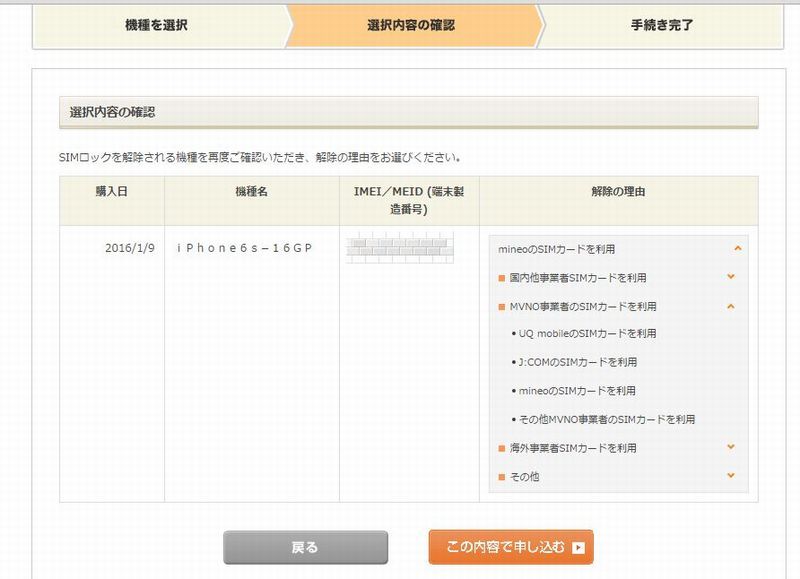
Task: Expand その他 reason using its chevron
Action: click(x=731, y=476)
